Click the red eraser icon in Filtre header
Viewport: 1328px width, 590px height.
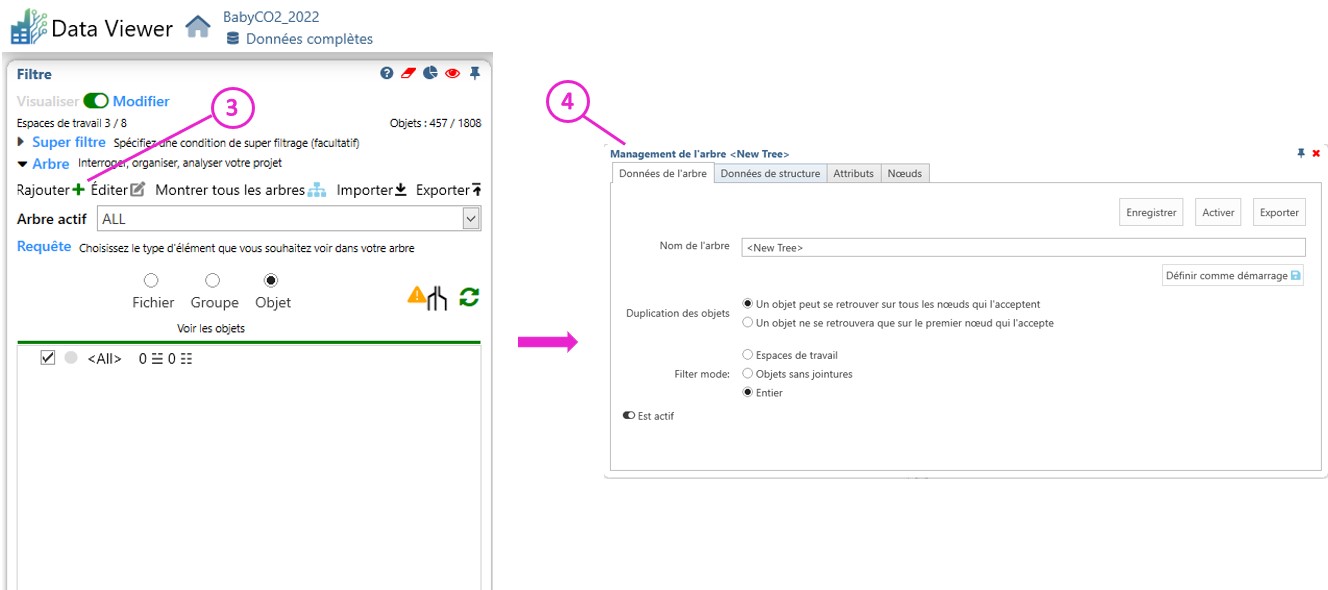coord(408,73)
